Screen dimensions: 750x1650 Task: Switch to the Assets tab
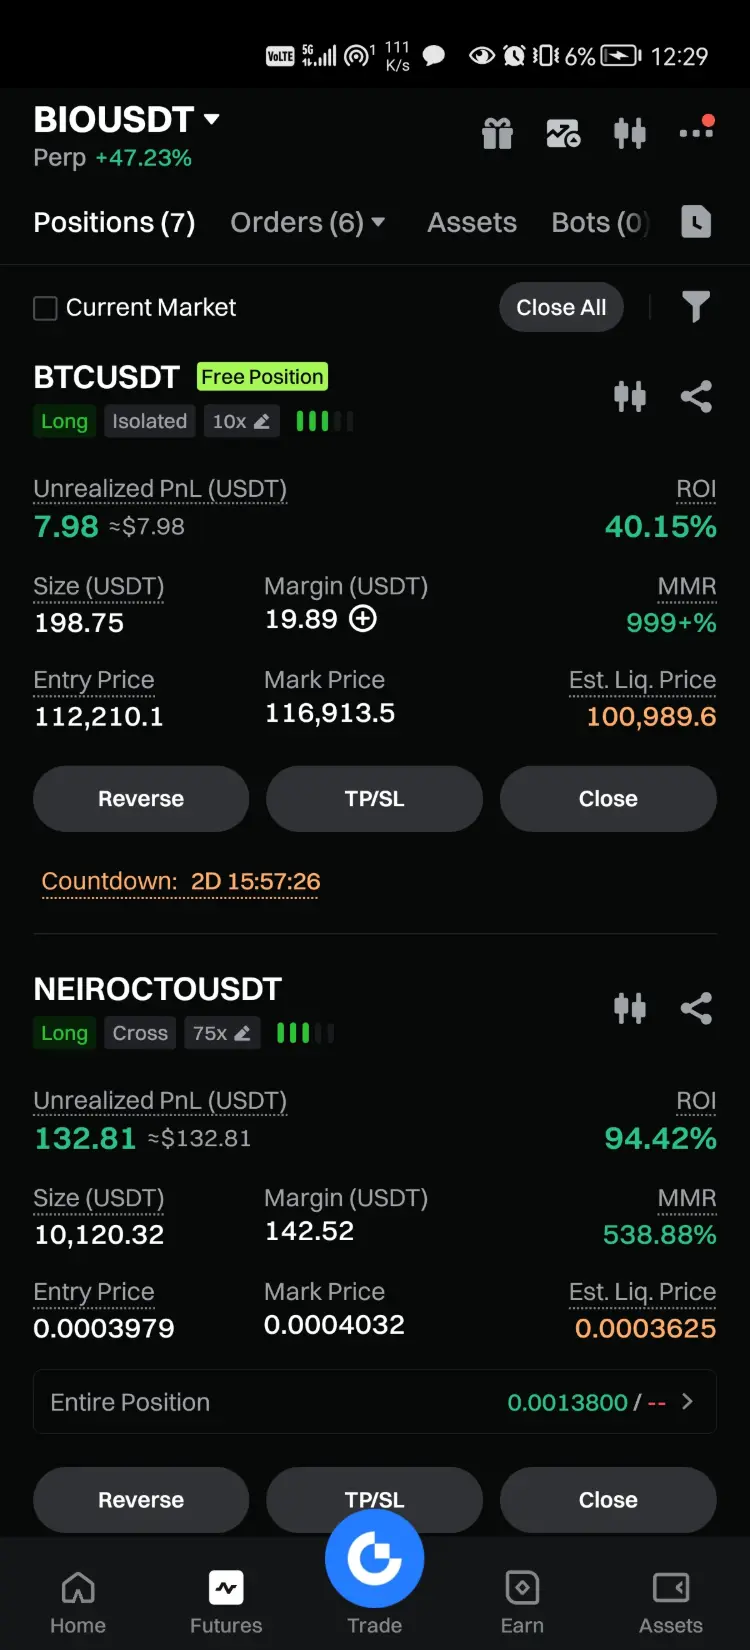tap(472, 222)
